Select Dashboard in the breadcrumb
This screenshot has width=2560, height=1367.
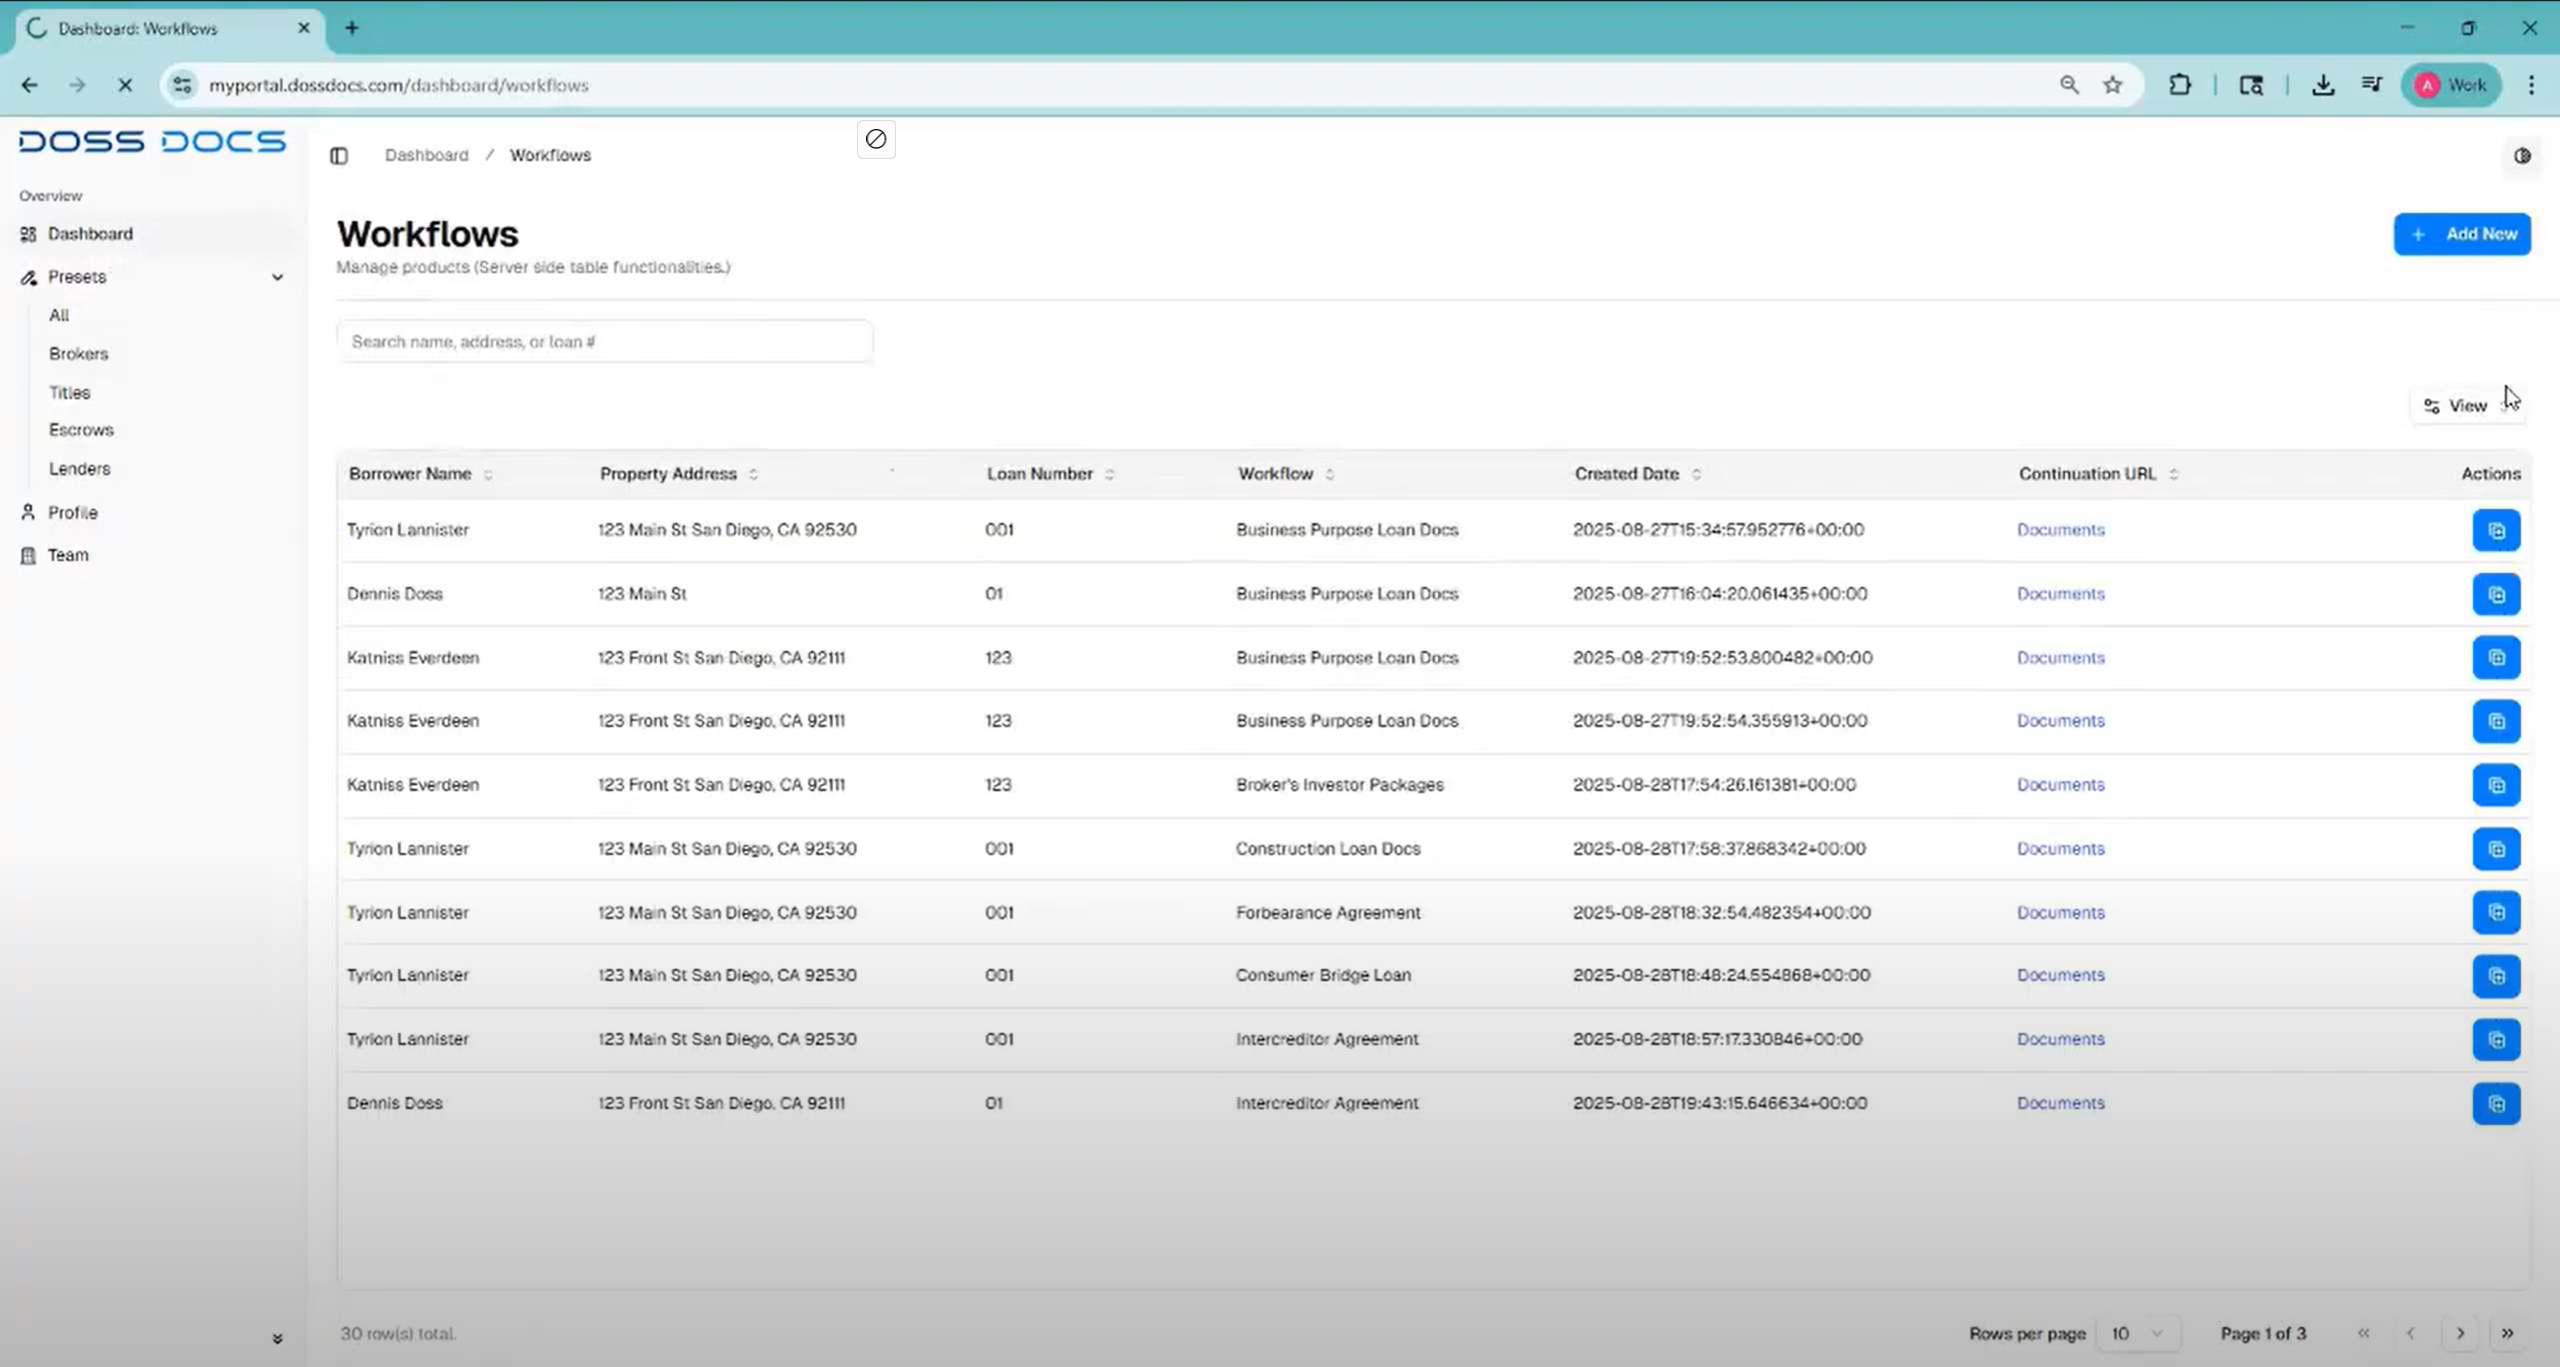426,155
